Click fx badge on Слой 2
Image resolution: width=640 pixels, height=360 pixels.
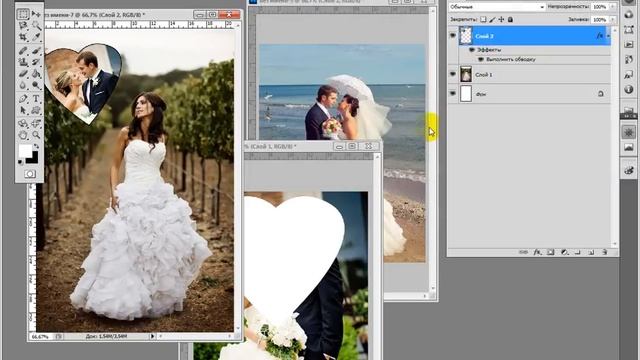tap(599, 36)
